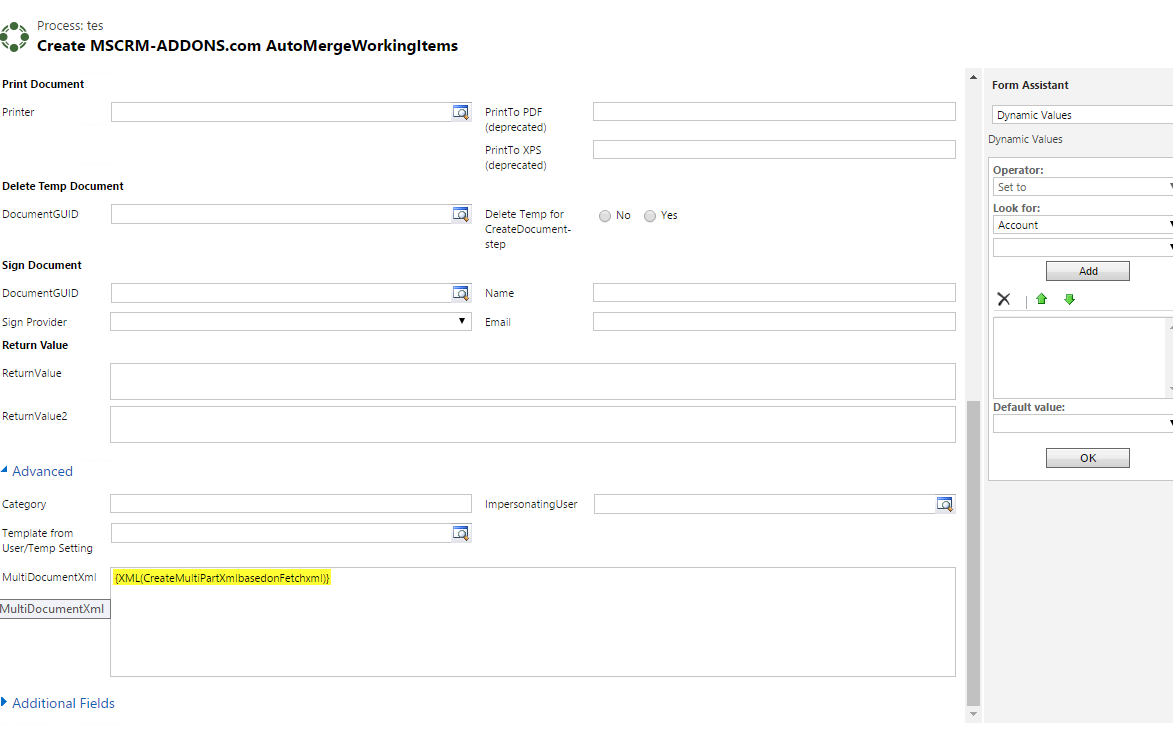This screenshot has width=1173, height=731.
Task: Click the Printer lookup icon
Action: 461,112
